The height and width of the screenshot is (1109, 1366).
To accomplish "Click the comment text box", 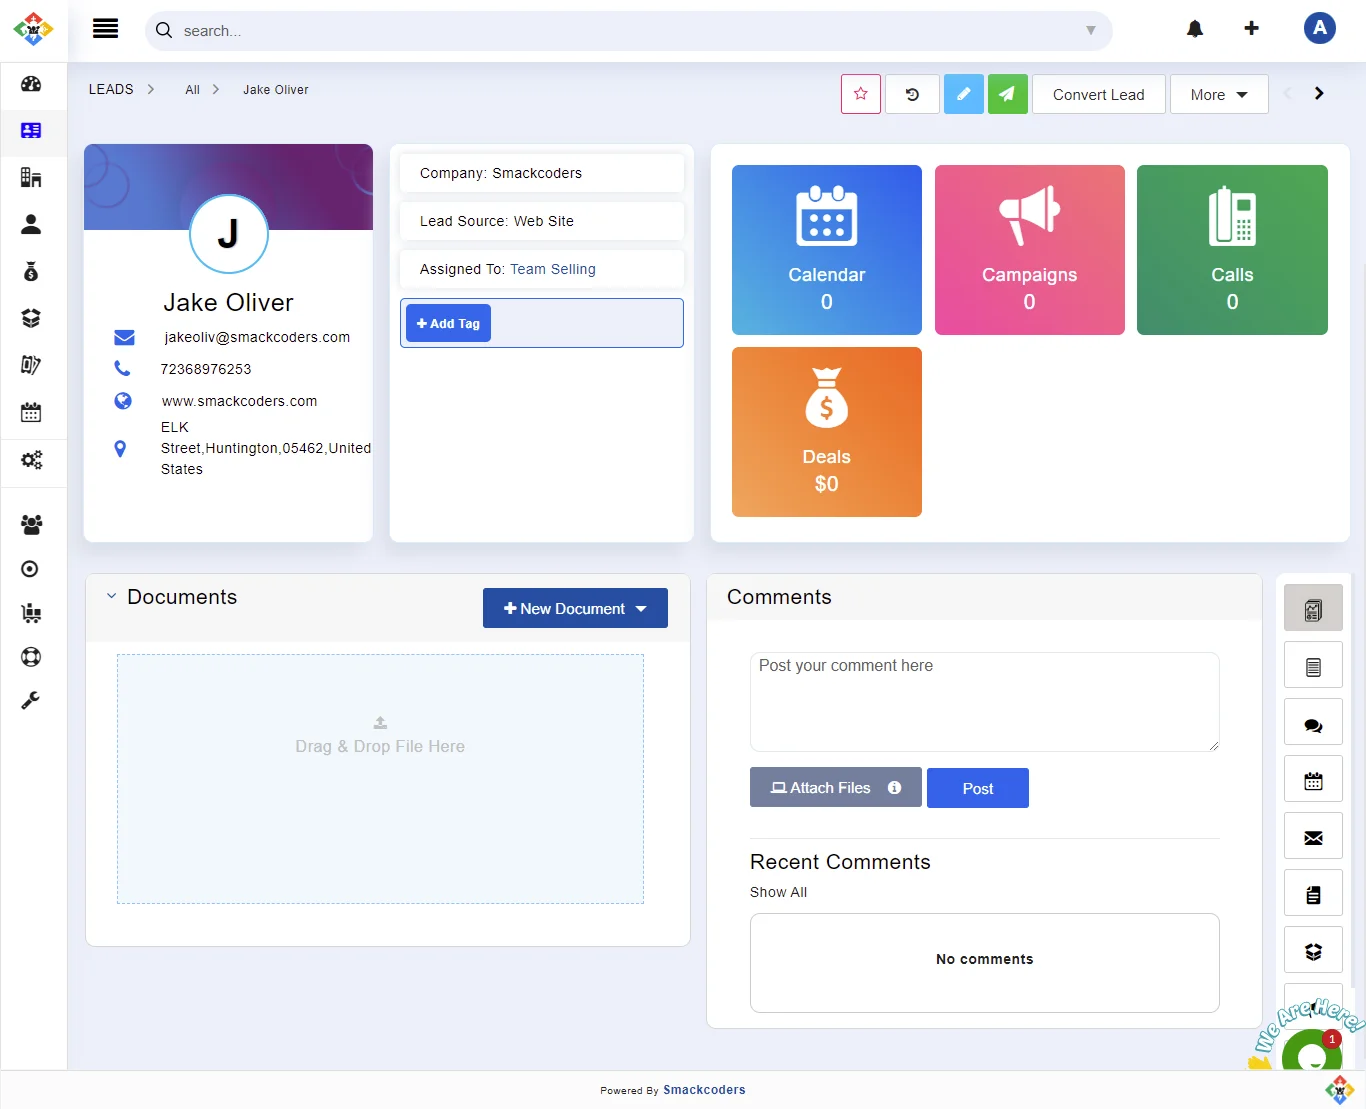I will click(984, 701).
